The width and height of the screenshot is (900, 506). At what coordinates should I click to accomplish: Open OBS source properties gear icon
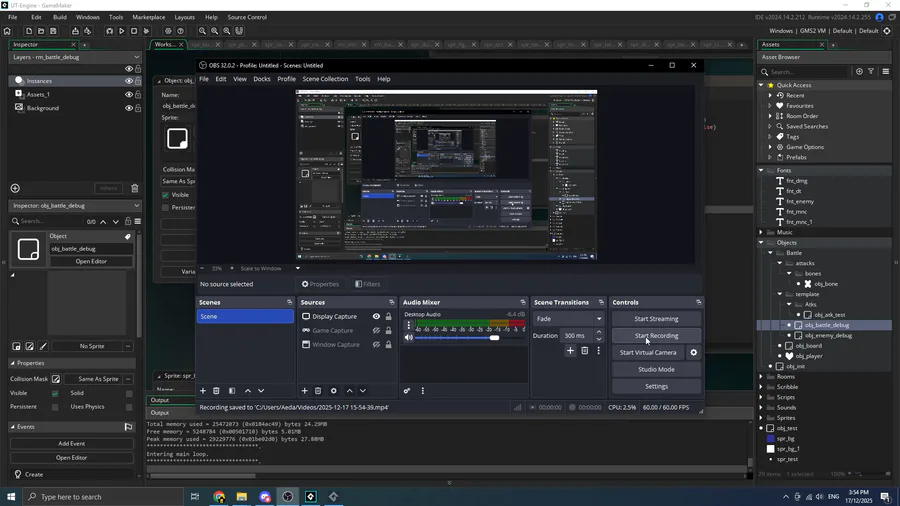click(x=334, y=391)
